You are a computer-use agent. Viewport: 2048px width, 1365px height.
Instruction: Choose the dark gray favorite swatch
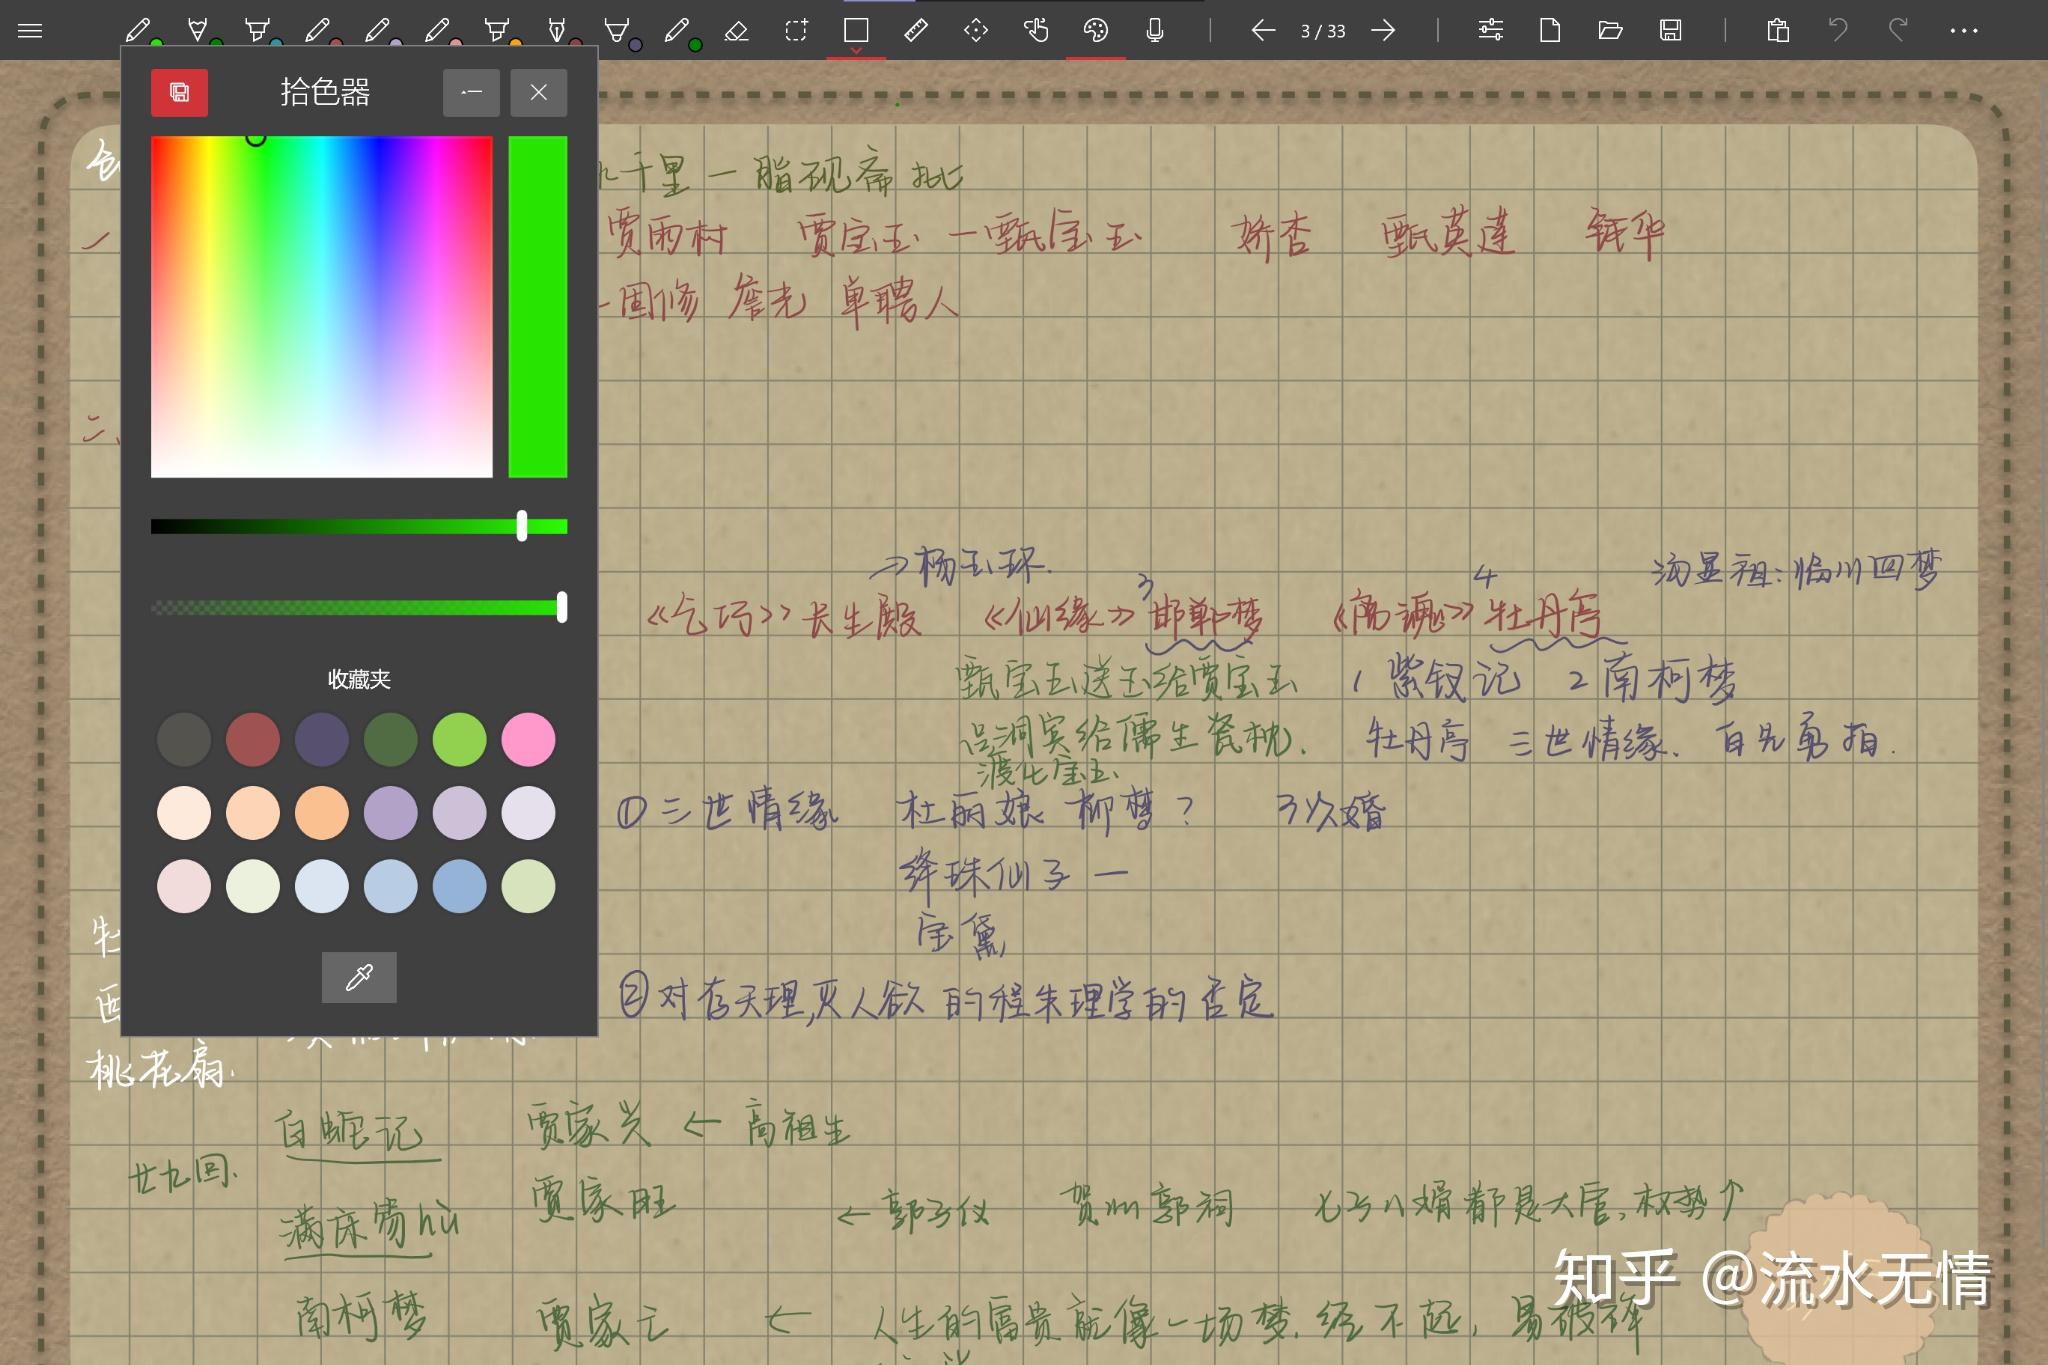click(x=184, y=740)
